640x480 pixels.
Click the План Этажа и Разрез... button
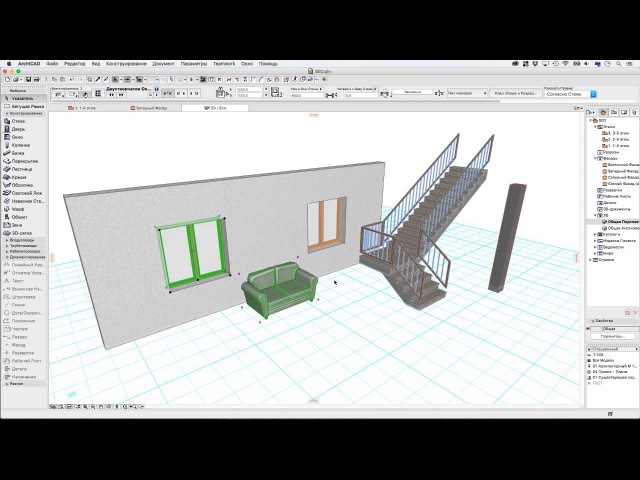click(x=515, y=93)
